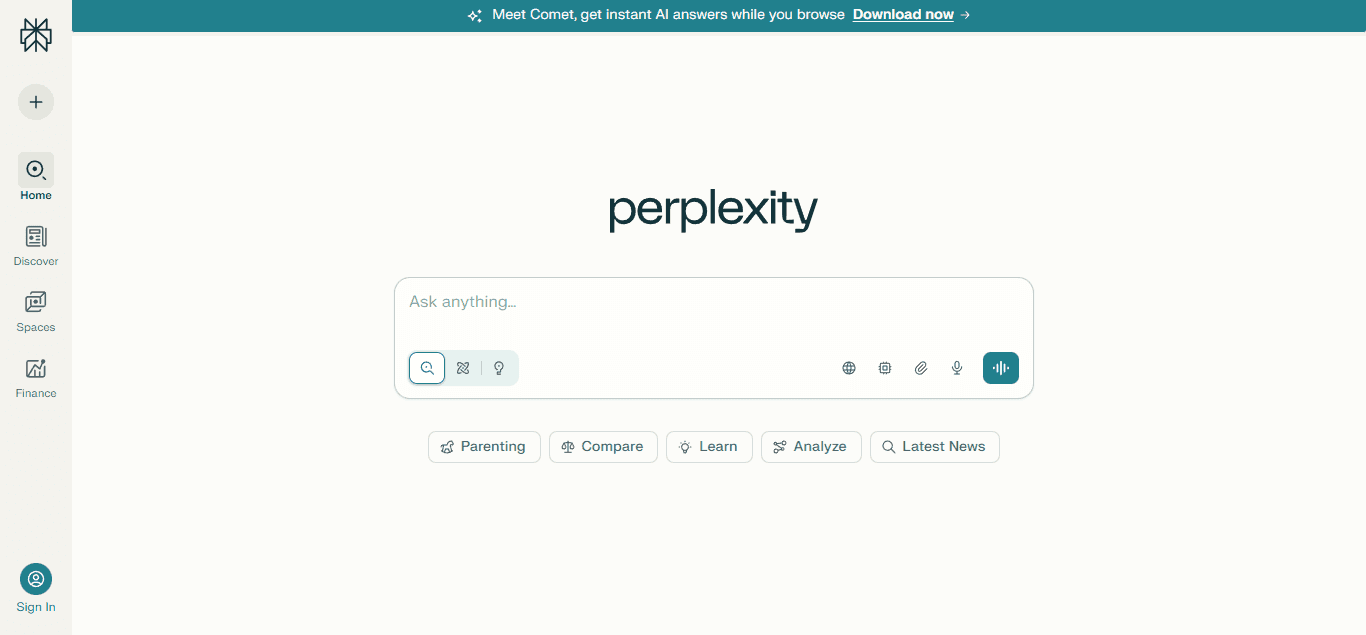Choose the Latest News suggestion

click(934, 446)
